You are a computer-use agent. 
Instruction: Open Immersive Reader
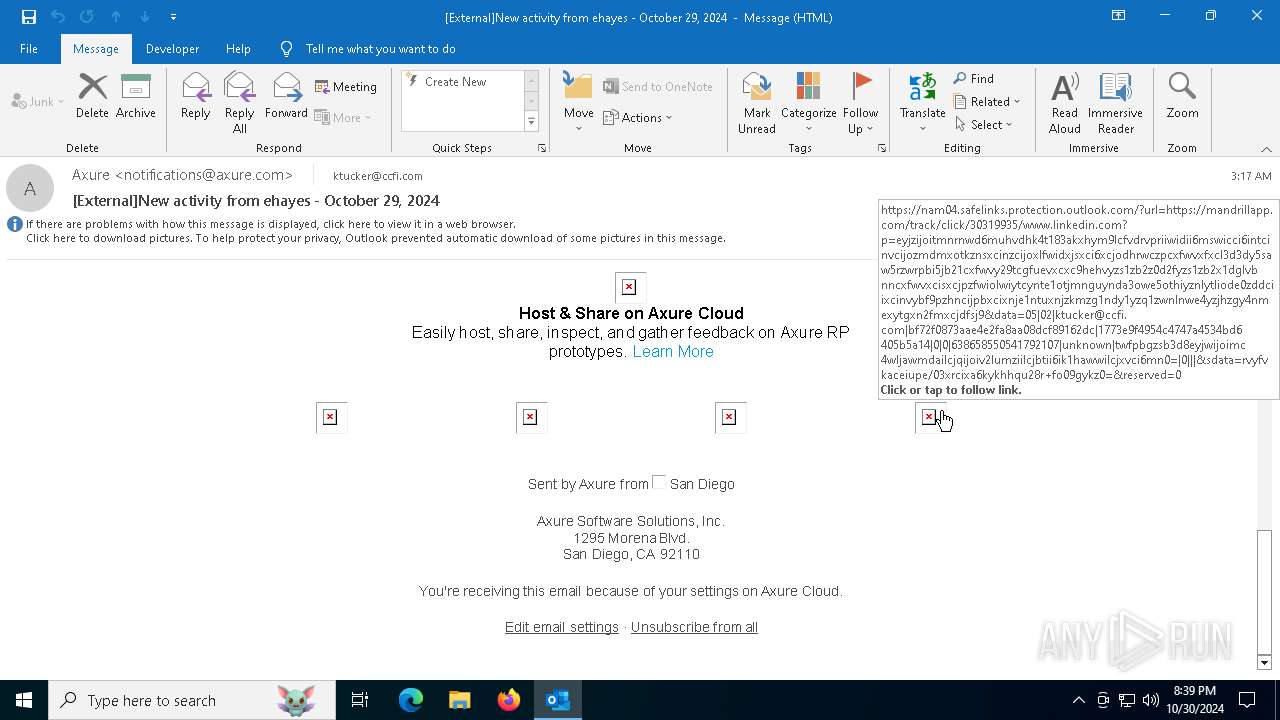pyautogui.click(x=1115, y=102)
